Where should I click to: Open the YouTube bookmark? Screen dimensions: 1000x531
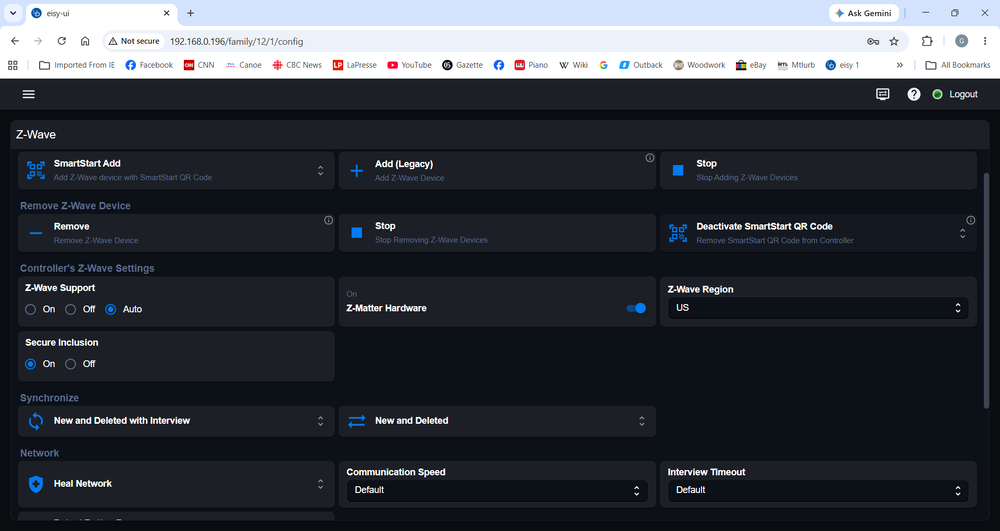409,65
